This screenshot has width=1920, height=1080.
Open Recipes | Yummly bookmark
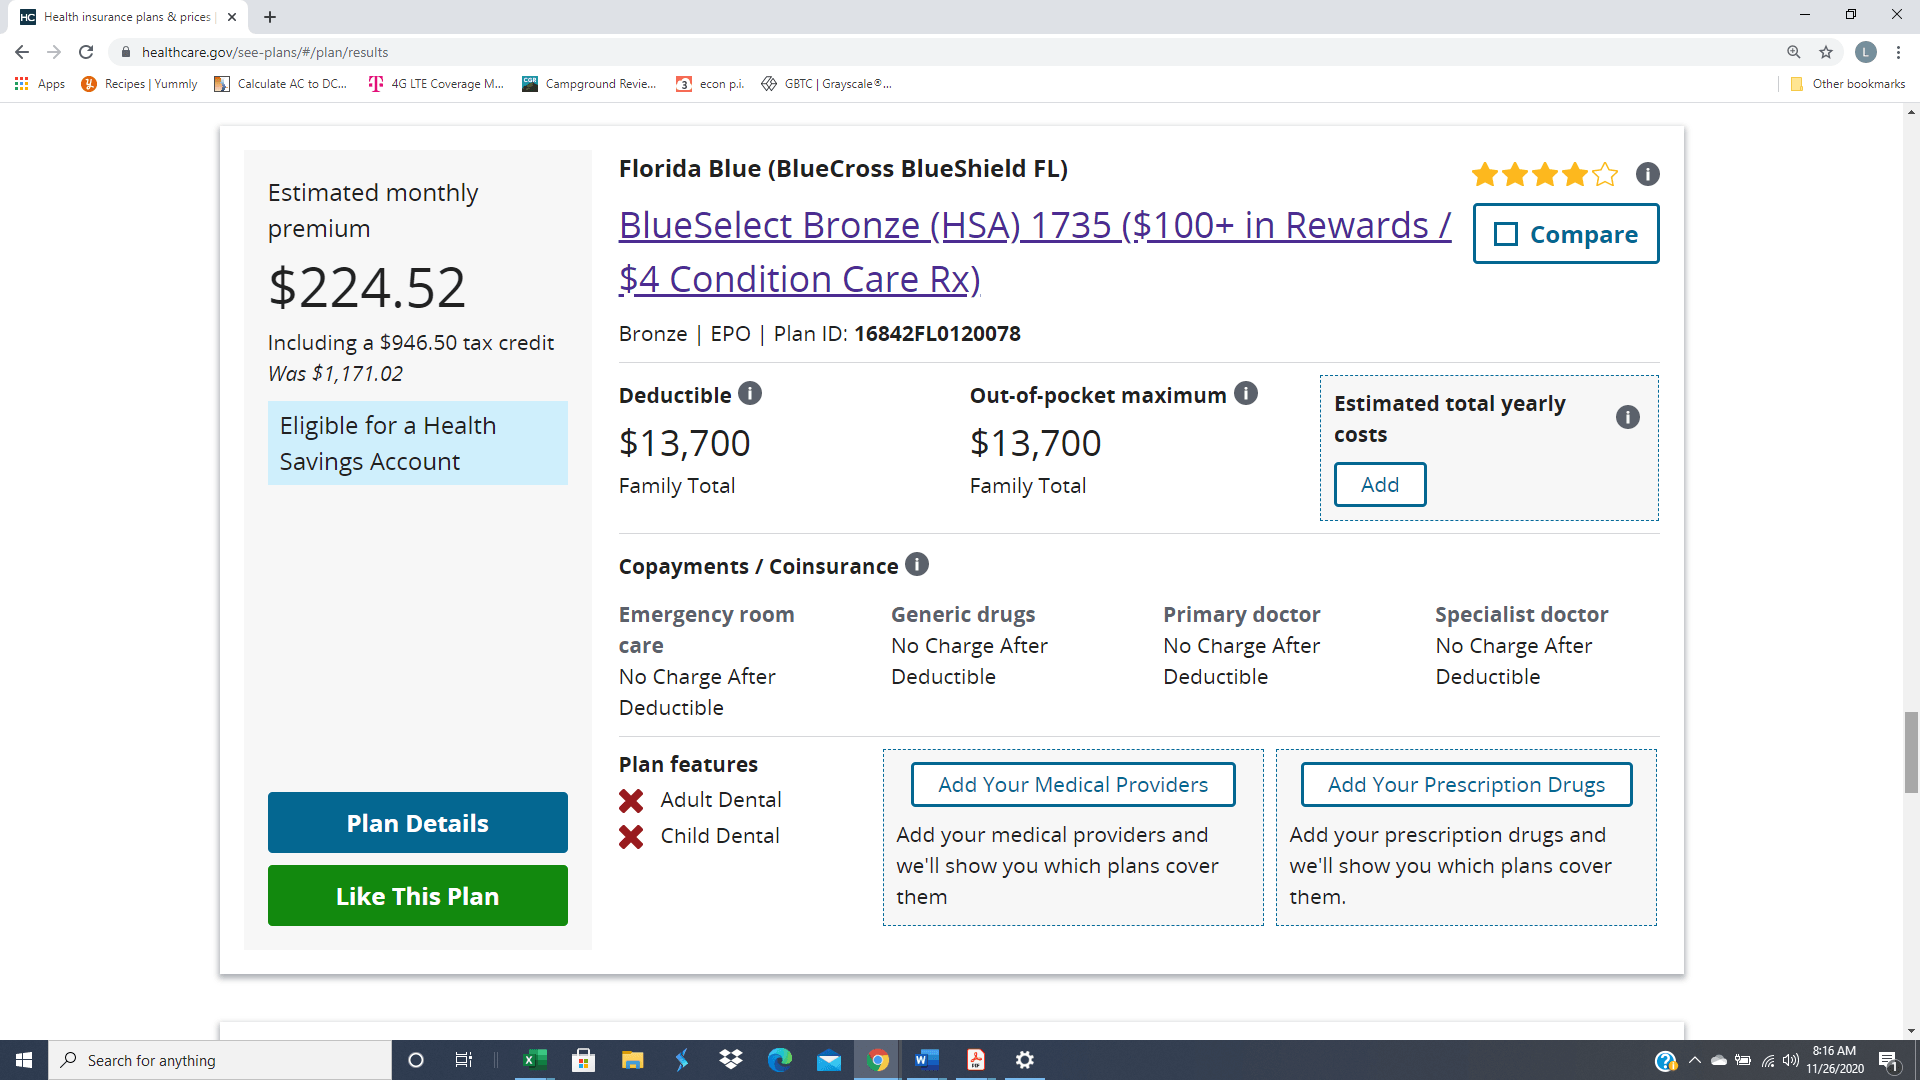pos(139,84)
